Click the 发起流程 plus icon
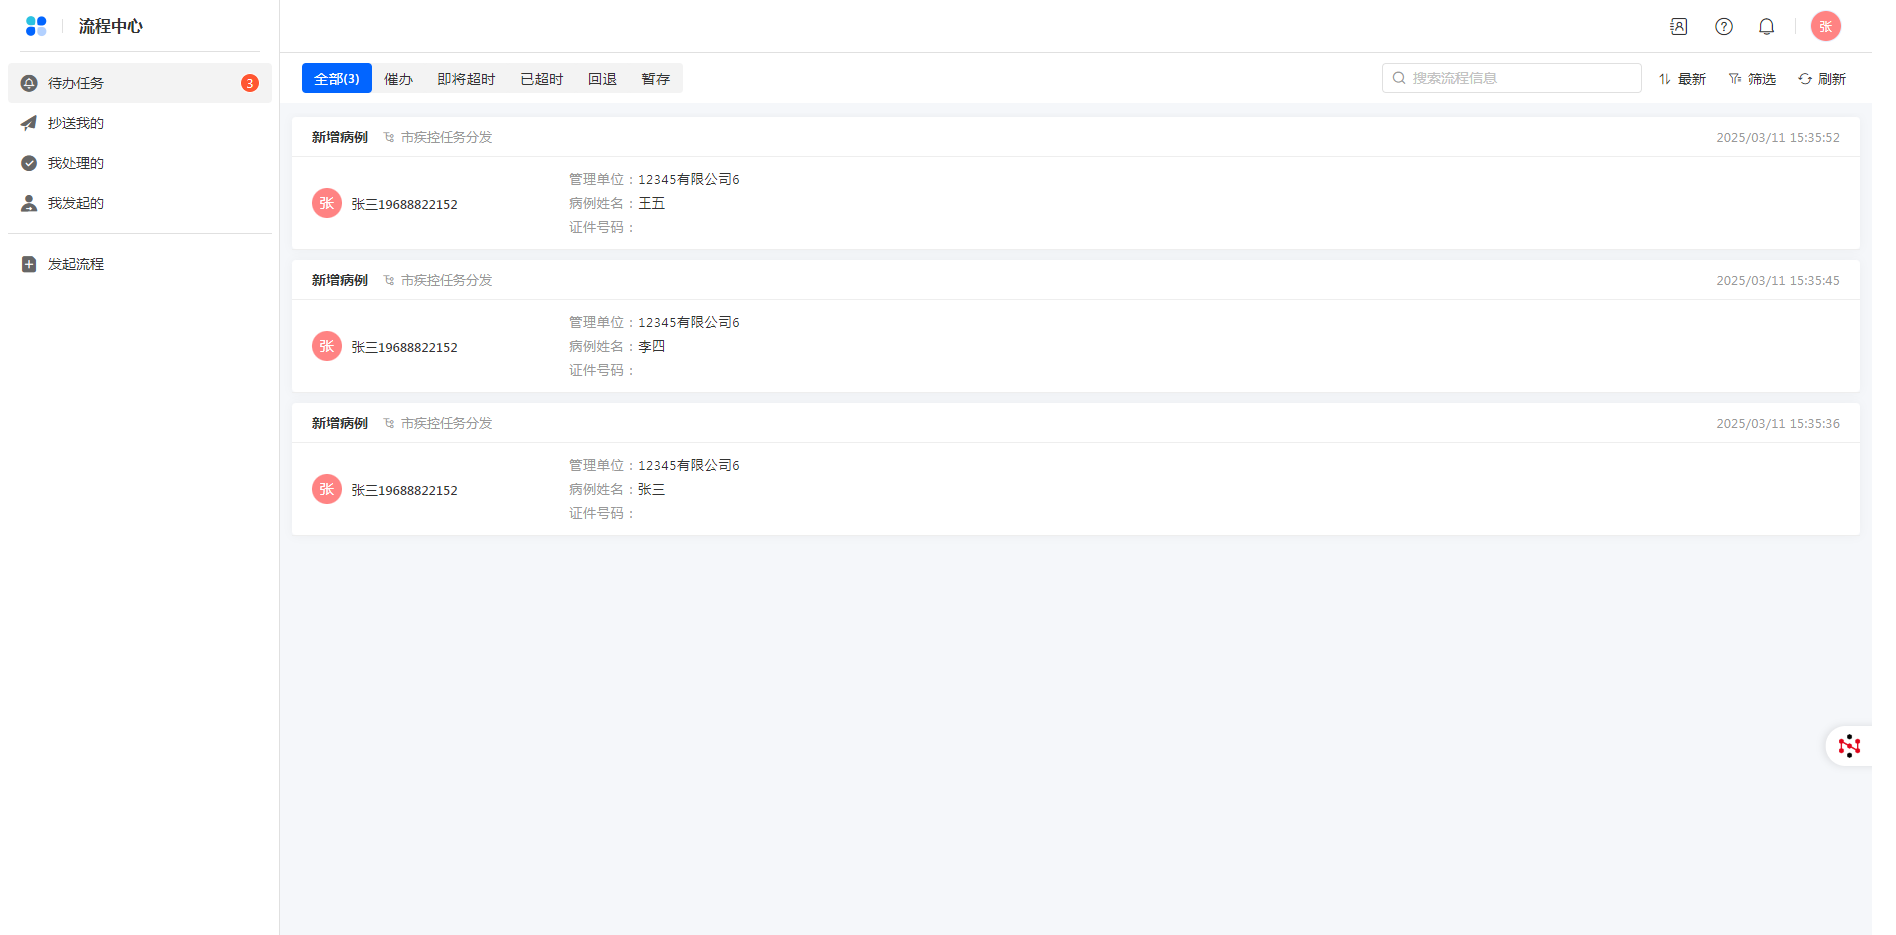This screenshot has height=935, width=1896. 29,264
